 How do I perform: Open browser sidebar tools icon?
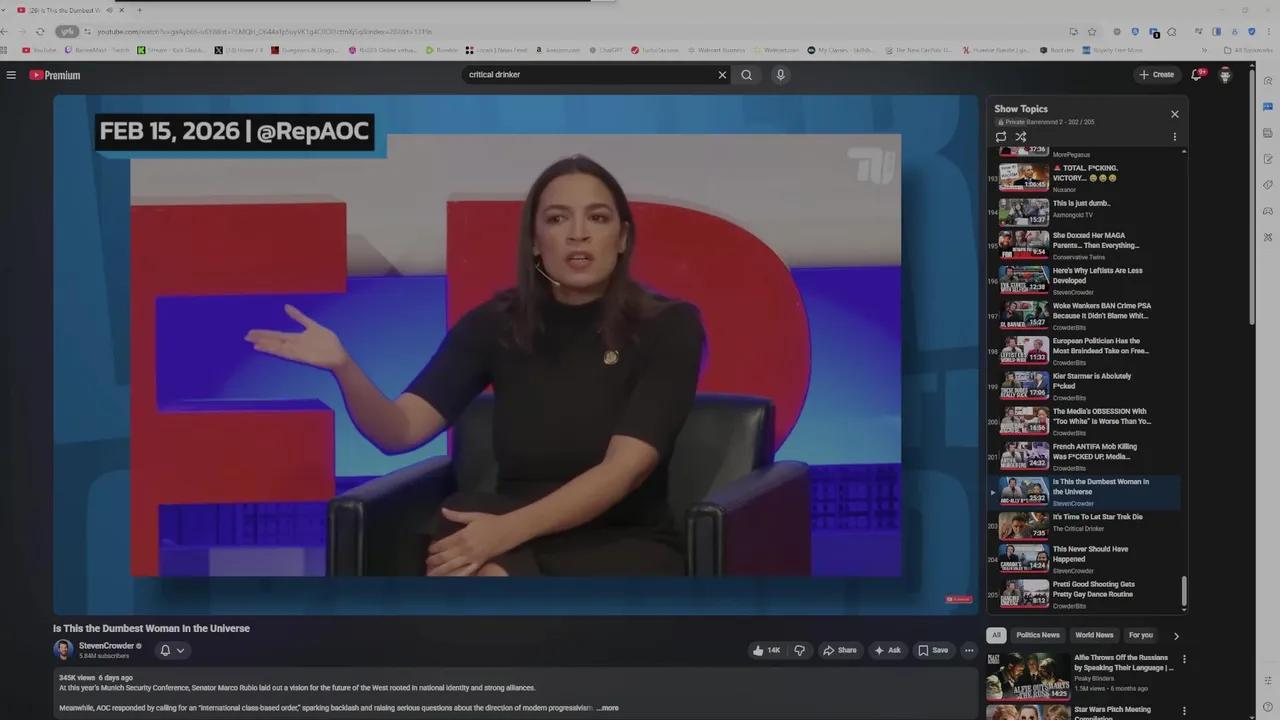click(1268, 237)
